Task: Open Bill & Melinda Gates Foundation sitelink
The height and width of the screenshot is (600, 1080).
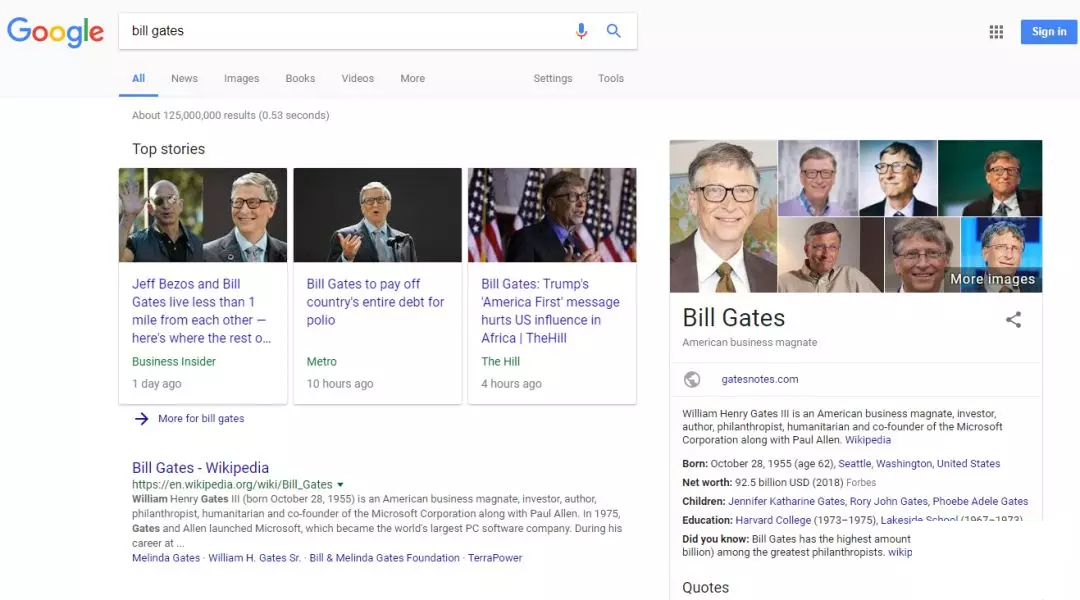Action: (384, 558)
